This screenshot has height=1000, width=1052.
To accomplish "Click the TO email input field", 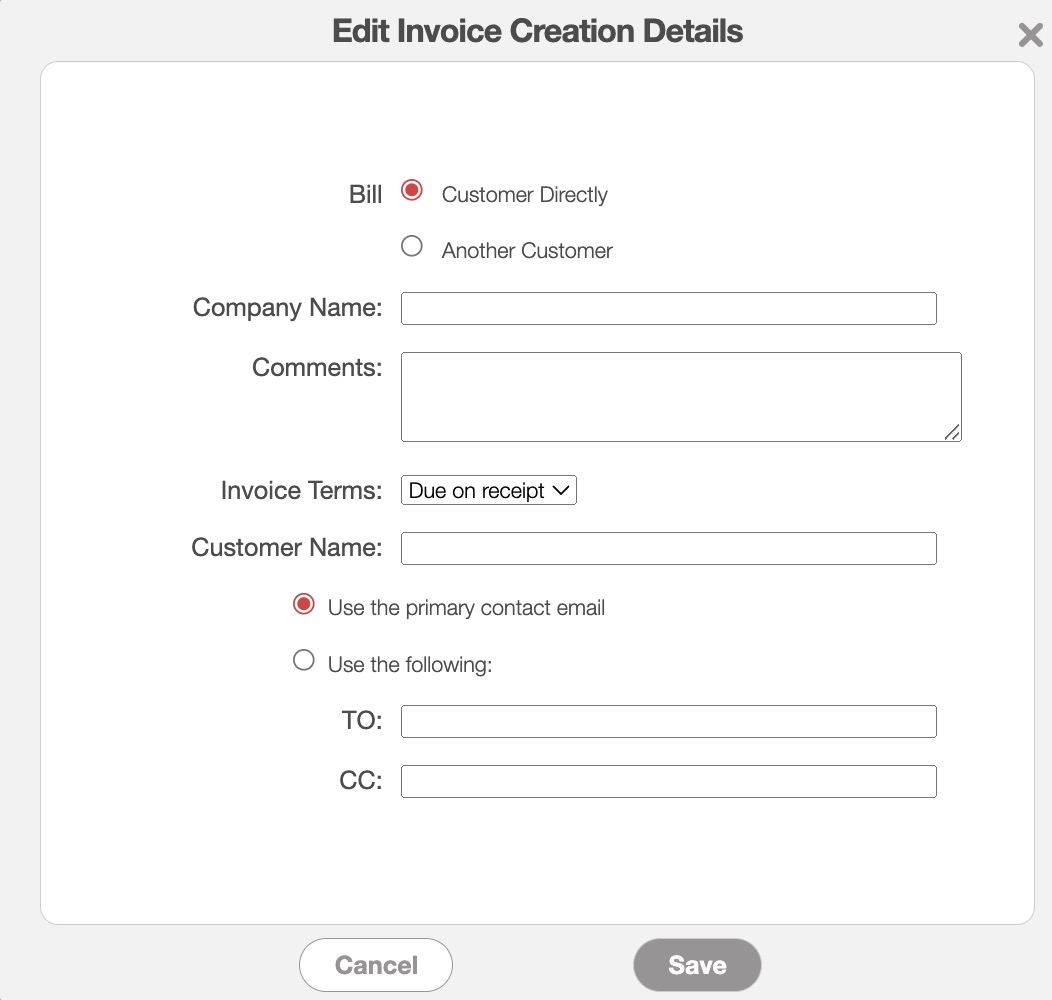I will (x=668, y=722).
